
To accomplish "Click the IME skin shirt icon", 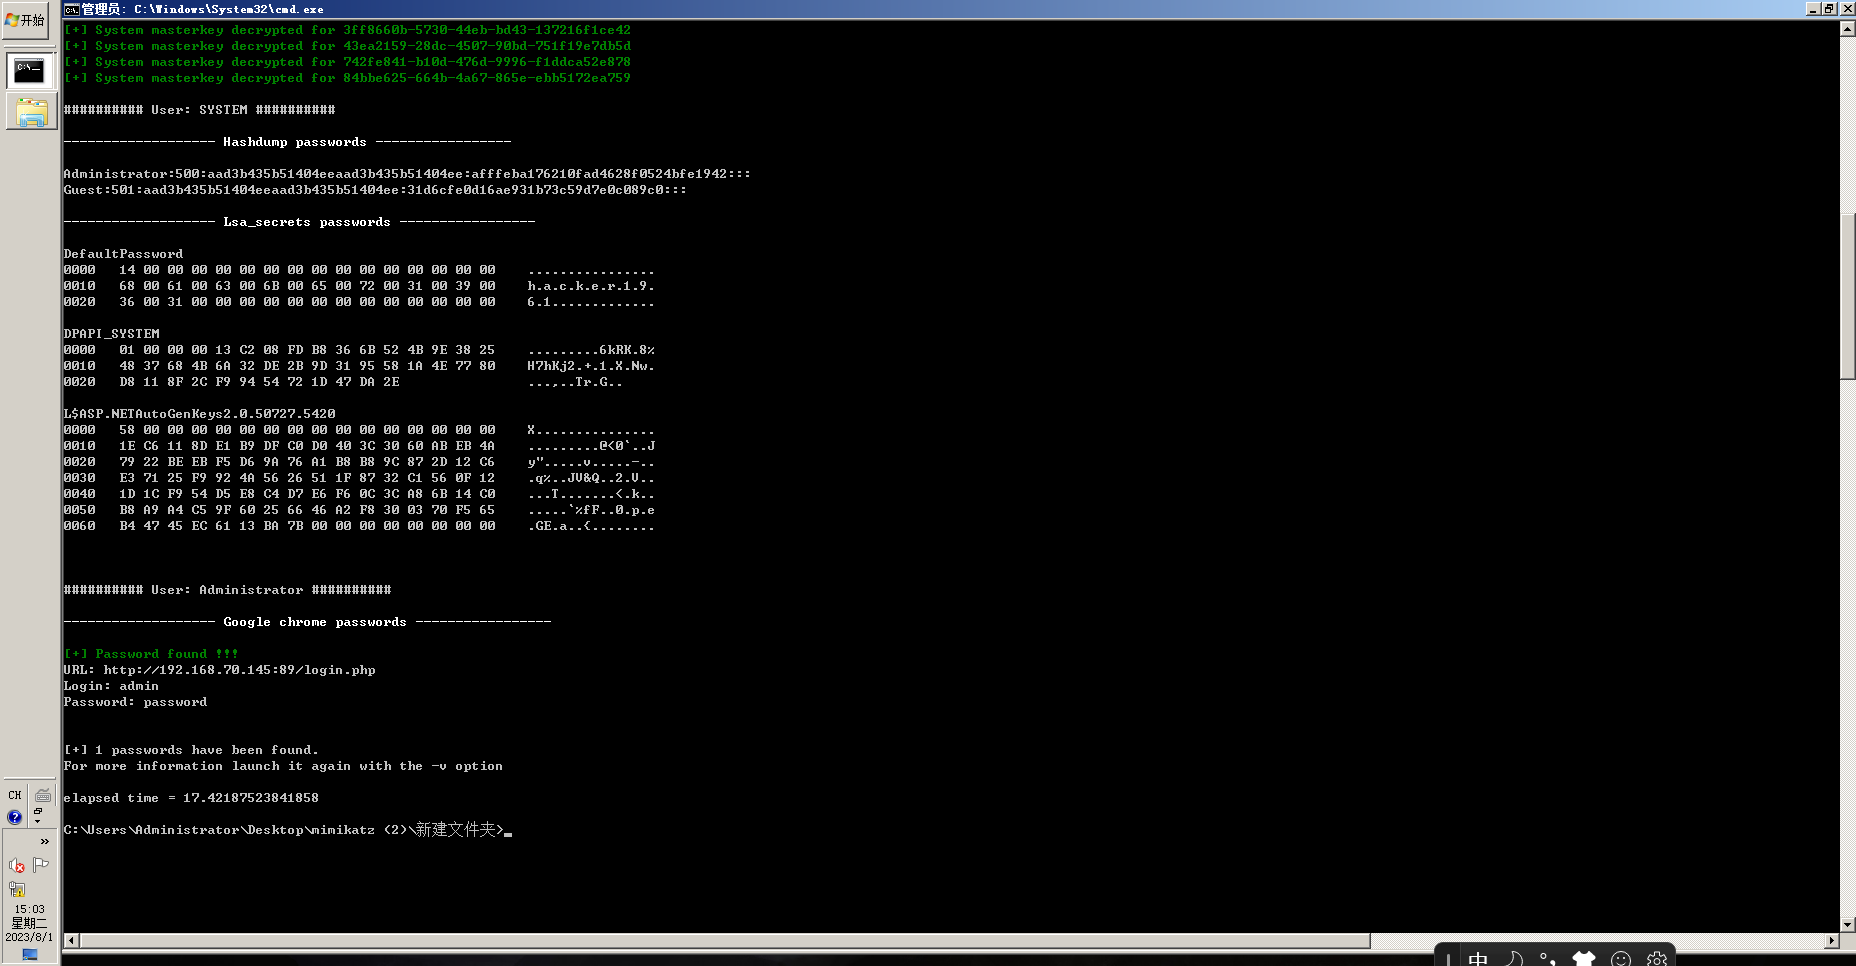I will (x=1584, y=959).
